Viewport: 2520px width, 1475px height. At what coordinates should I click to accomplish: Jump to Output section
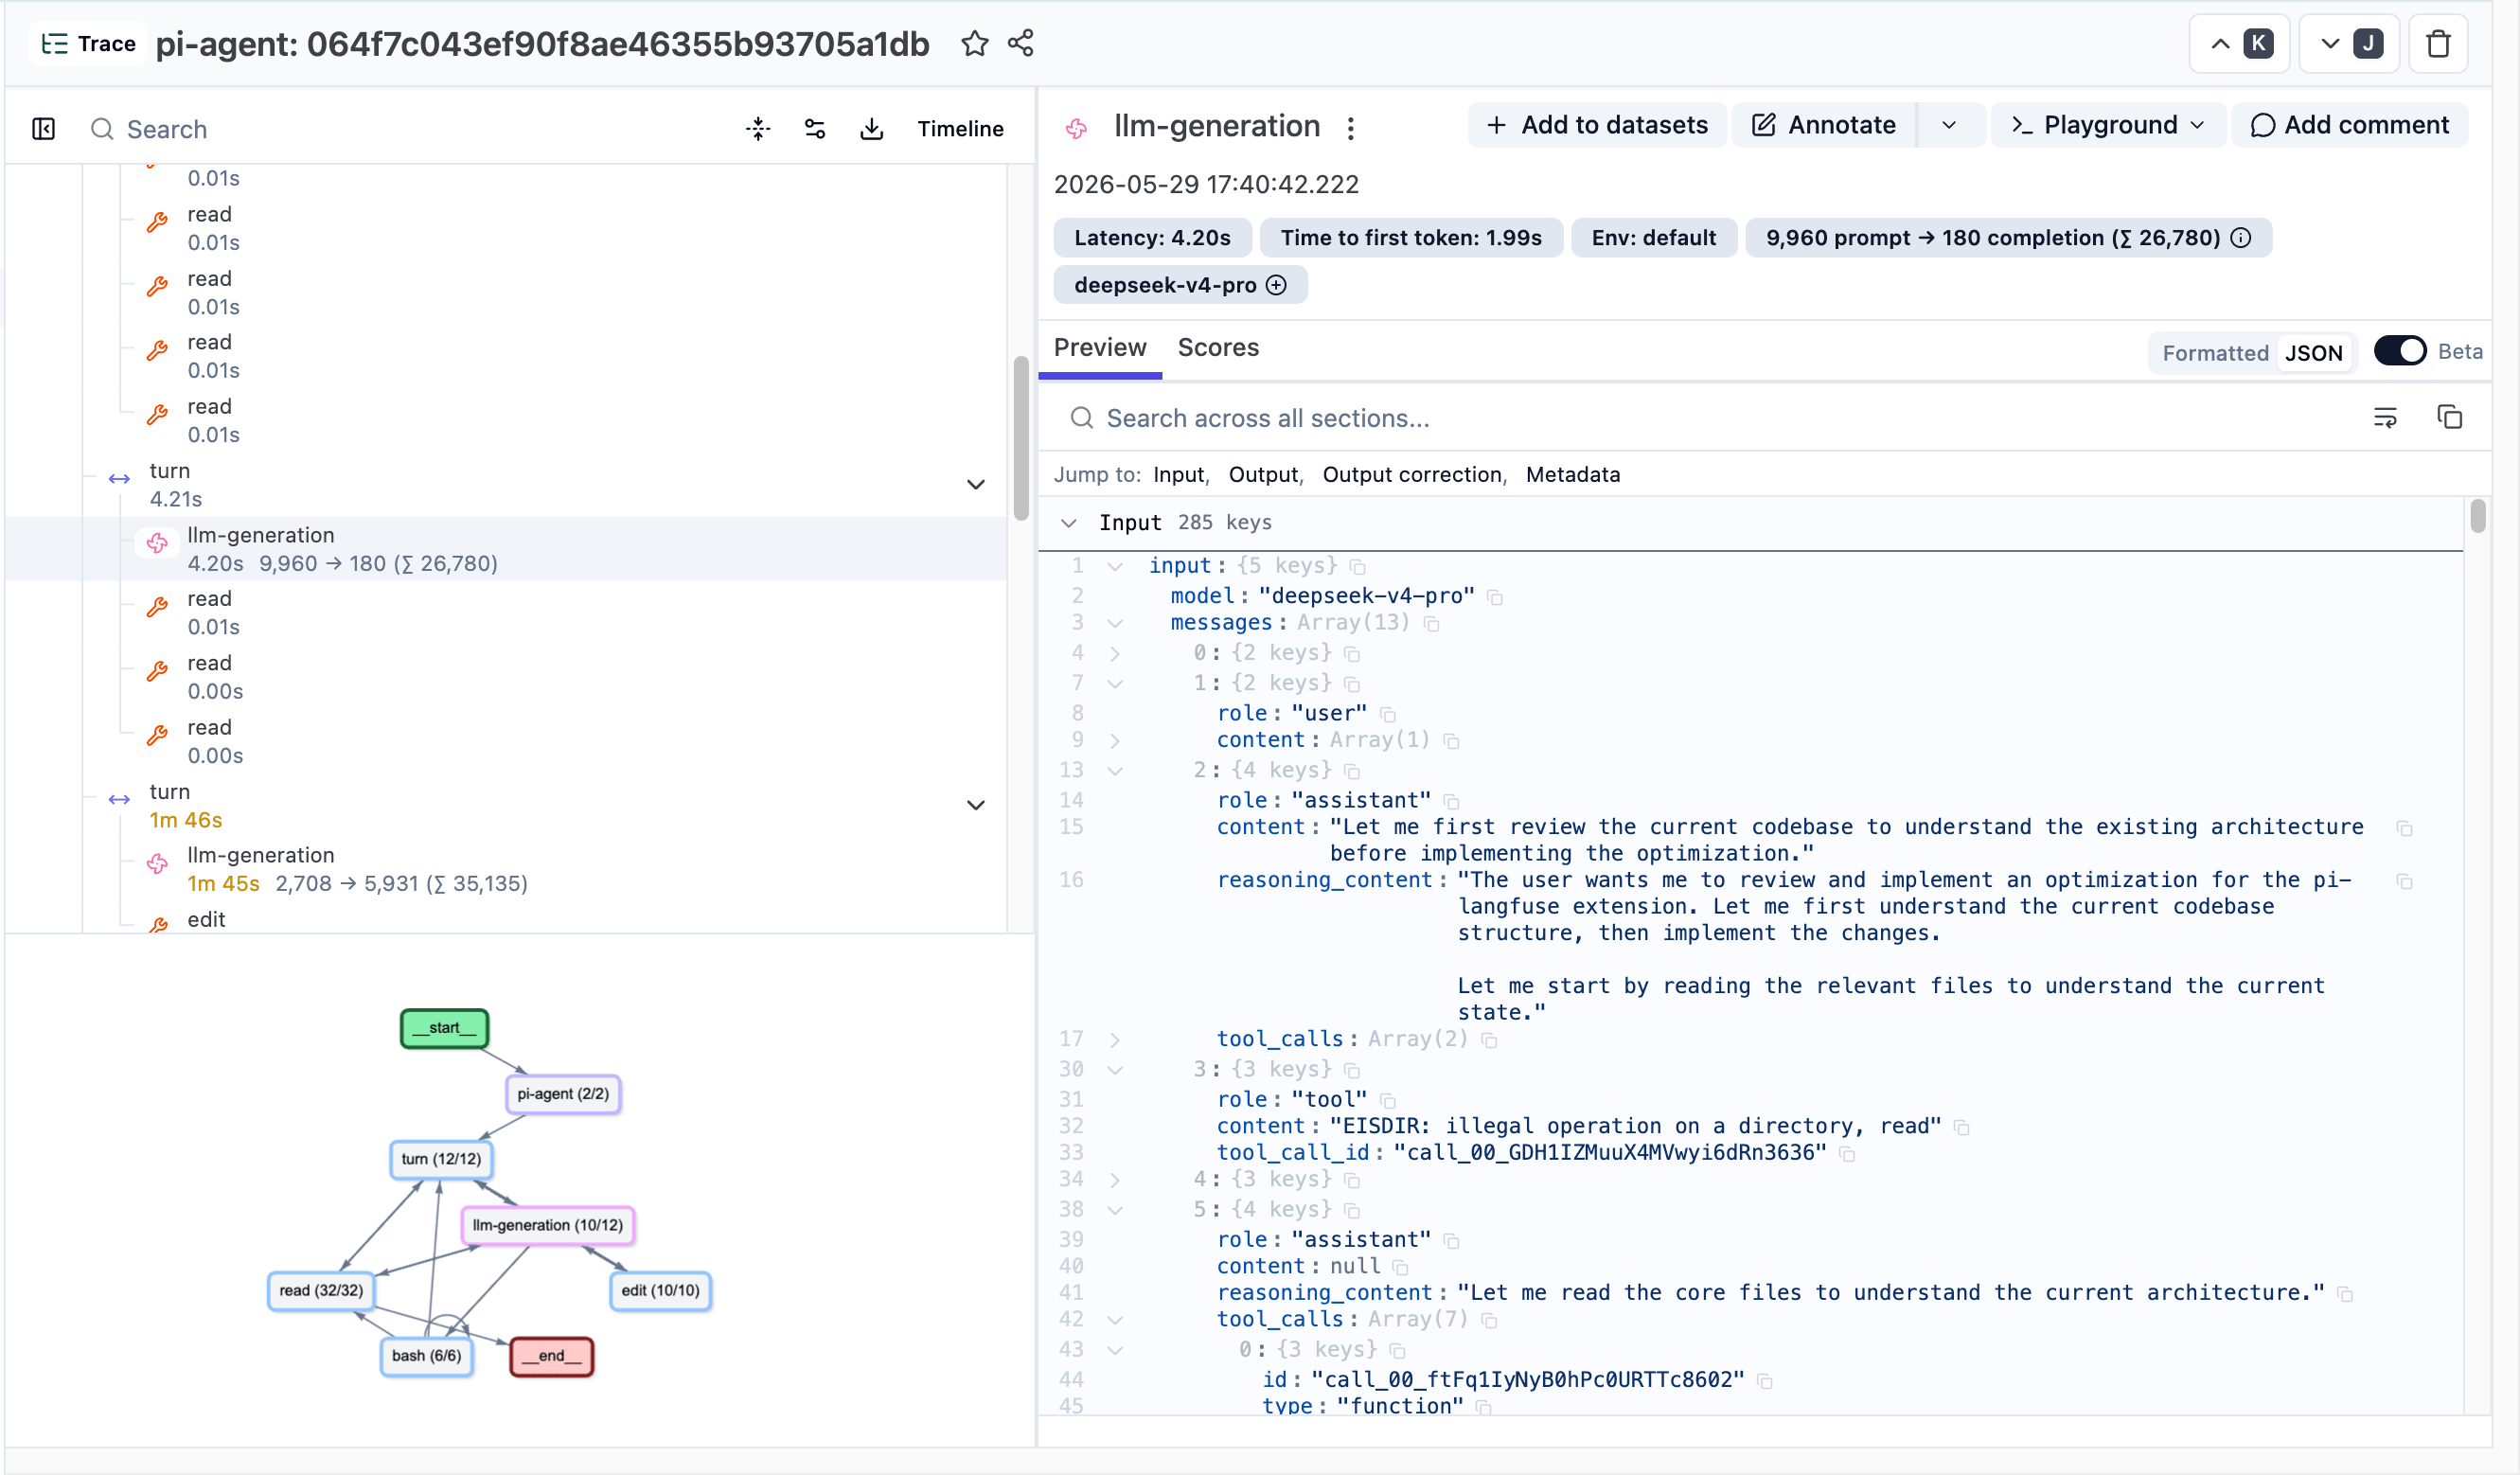click(x=1263, y=475)
